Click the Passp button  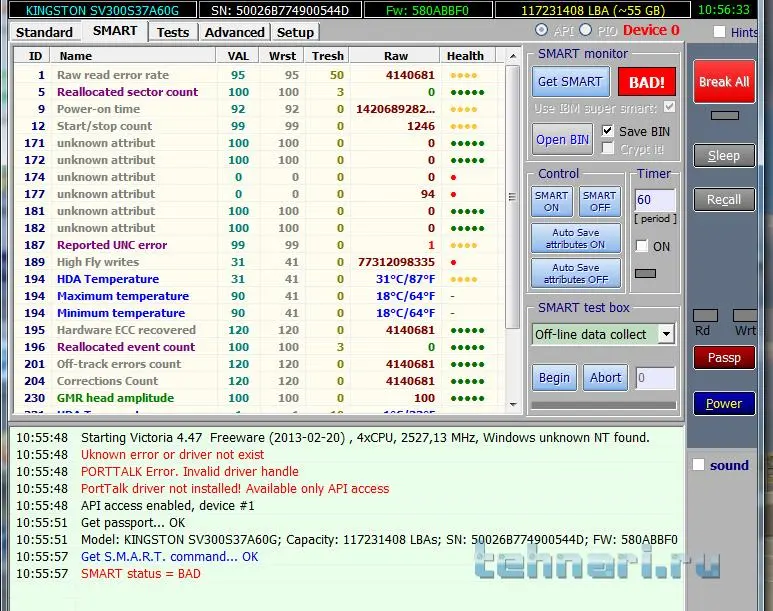[724, 357]
